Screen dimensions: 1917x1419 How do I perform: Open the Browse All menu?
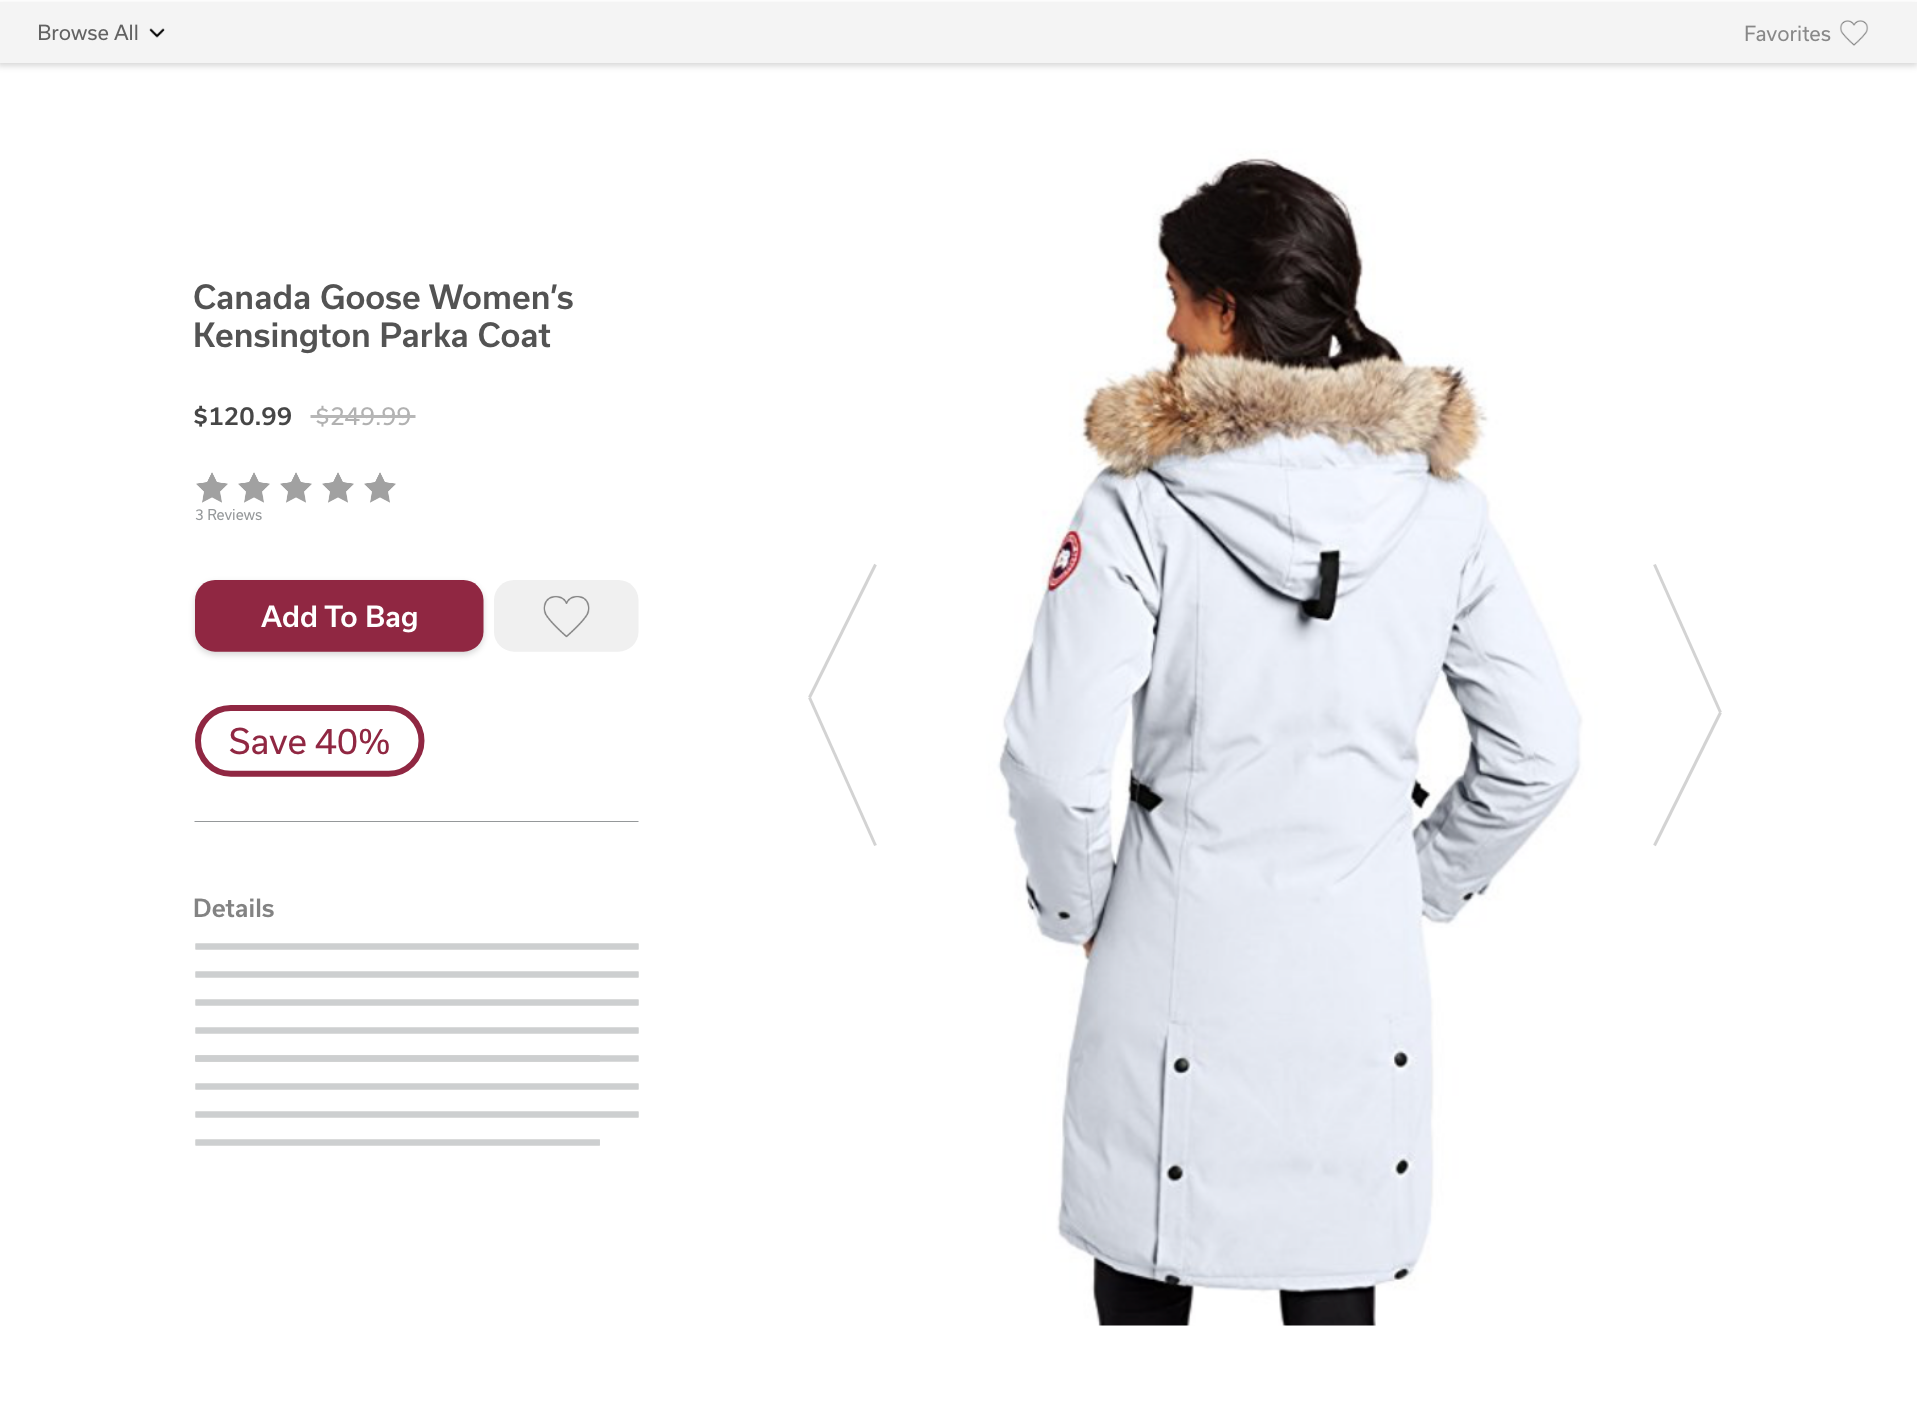tap(100, 33)
